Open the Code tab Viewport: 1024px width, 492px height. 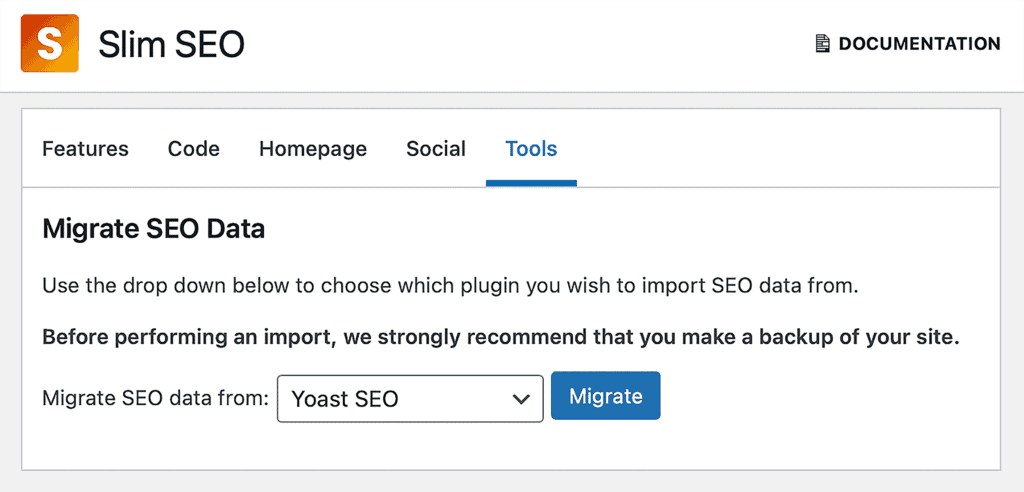click(193, 149)
